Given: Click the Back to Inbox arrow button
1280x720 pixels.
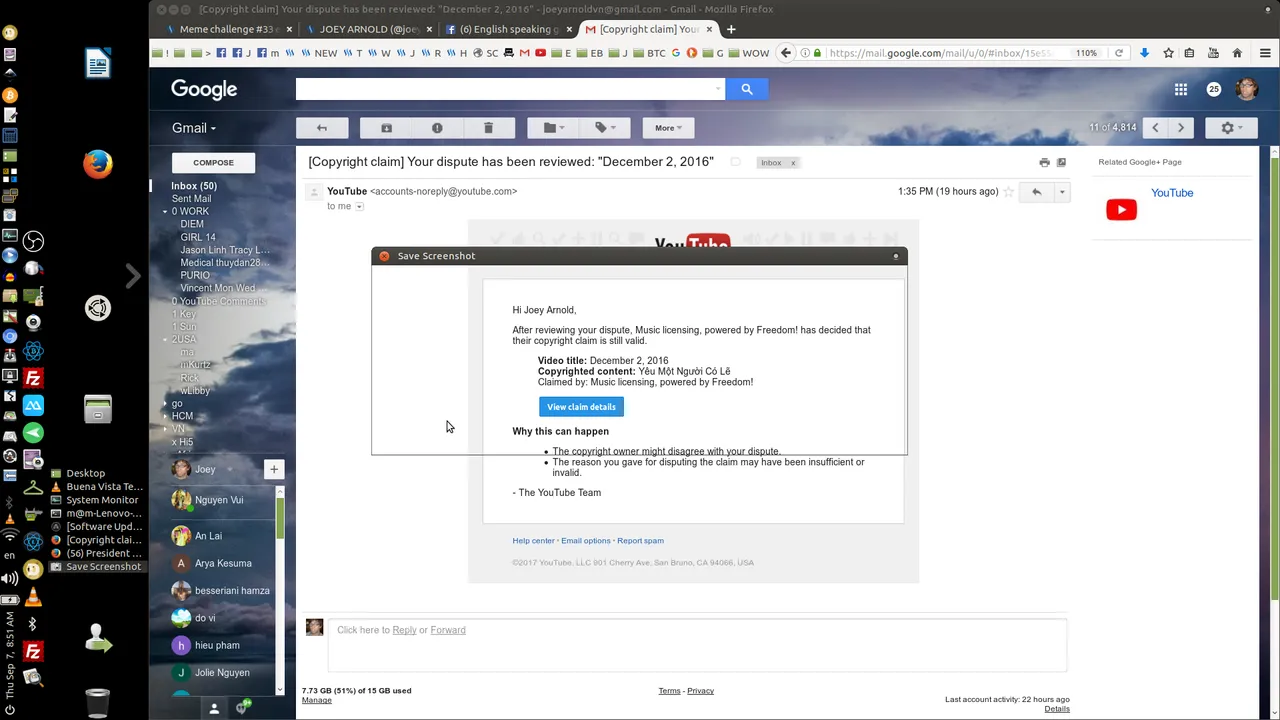Looking at the screenshot, I should tap(322, 128).
